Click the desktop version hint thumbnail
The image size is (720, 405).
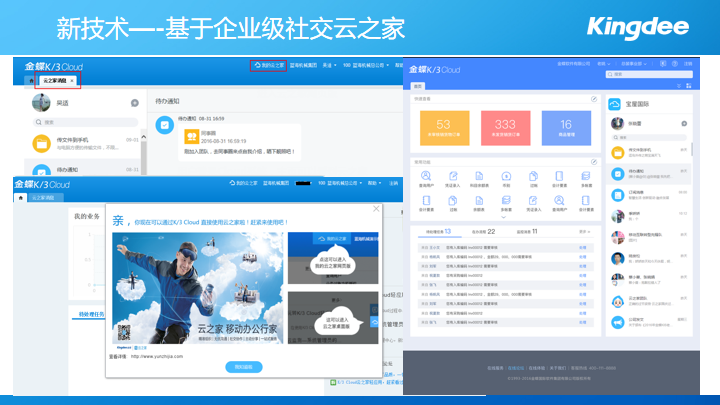(x=333, y=317)
